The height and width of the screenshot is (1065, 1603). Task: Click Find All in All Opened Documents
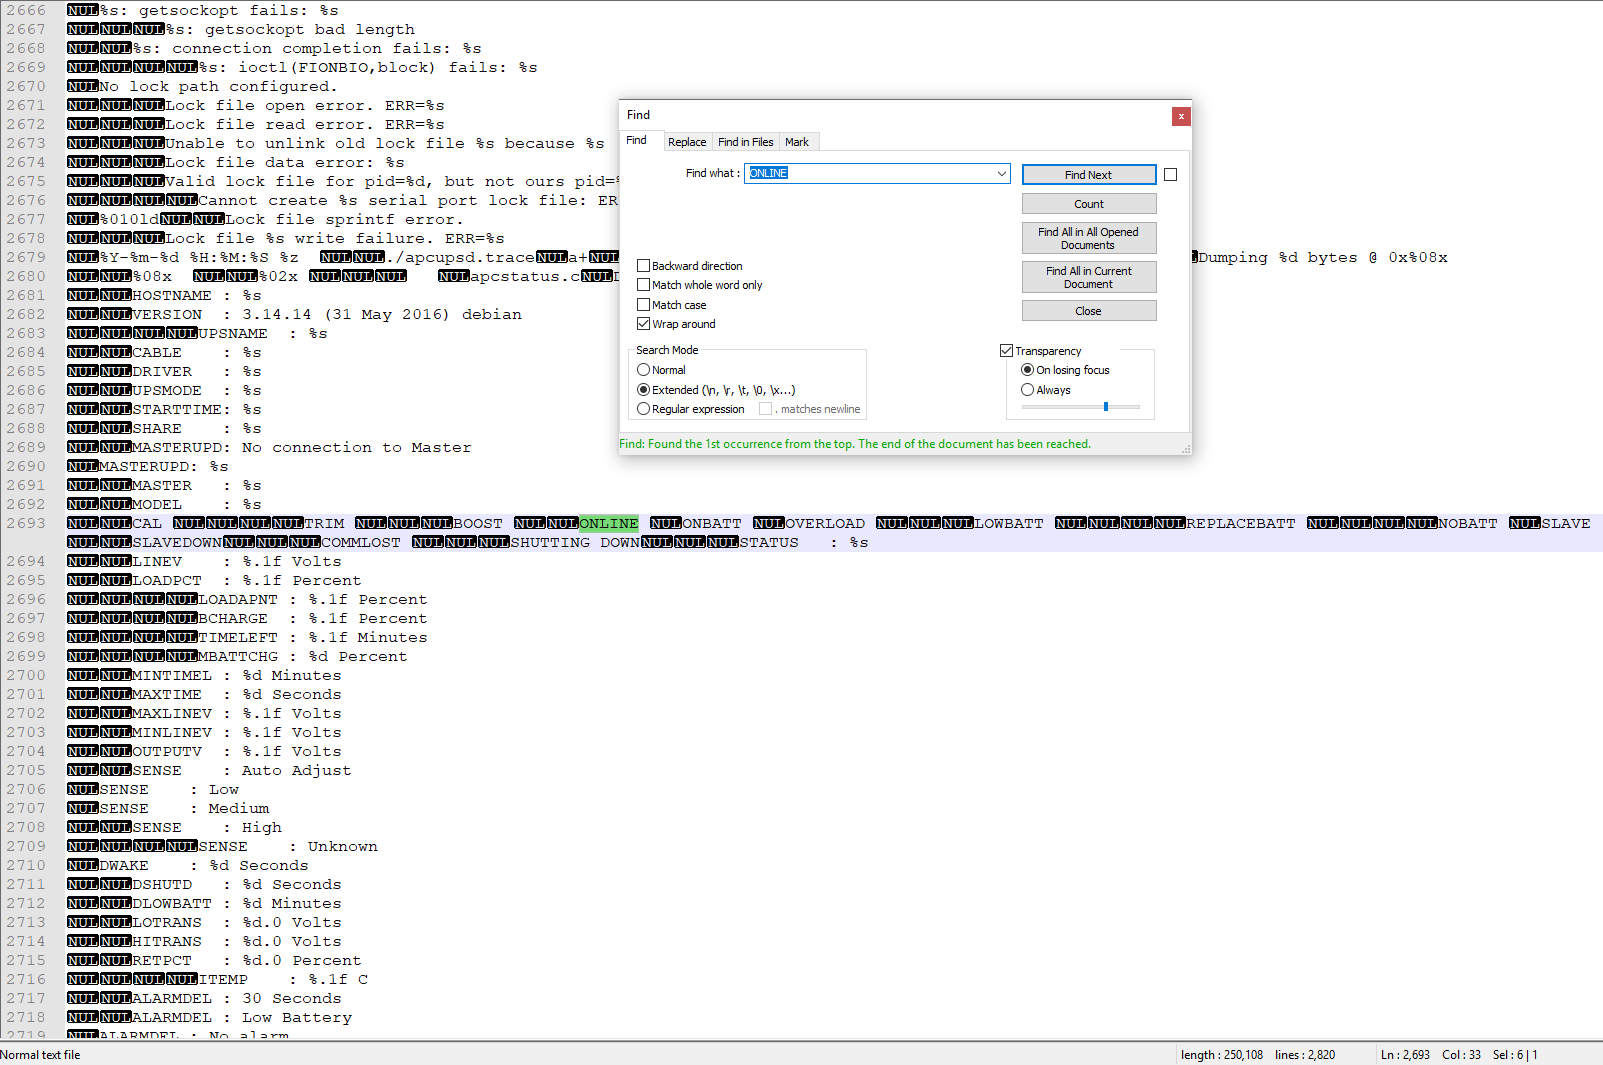1089,238
